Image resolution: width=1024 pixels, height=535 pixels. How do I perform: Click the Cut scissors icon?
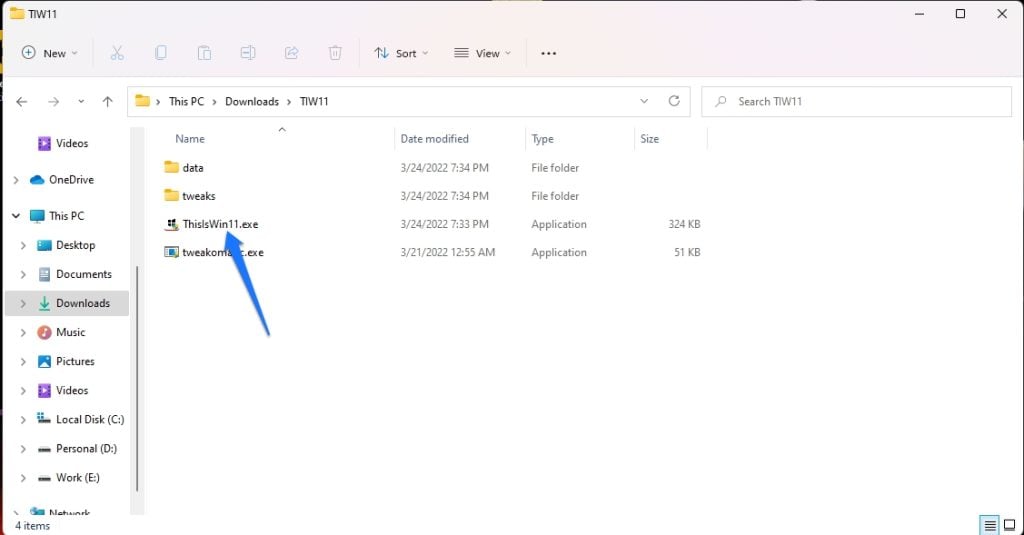pyautogui.click(x=117, y=53)
